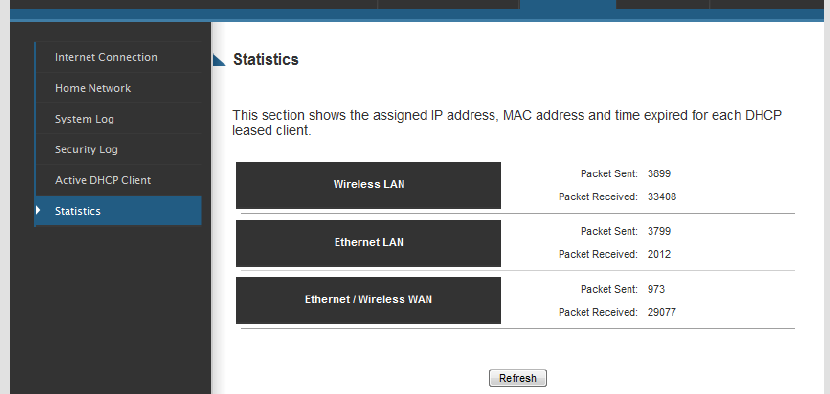
Task: Click the Statistics page heading text
Action: [x=266, y=59]
